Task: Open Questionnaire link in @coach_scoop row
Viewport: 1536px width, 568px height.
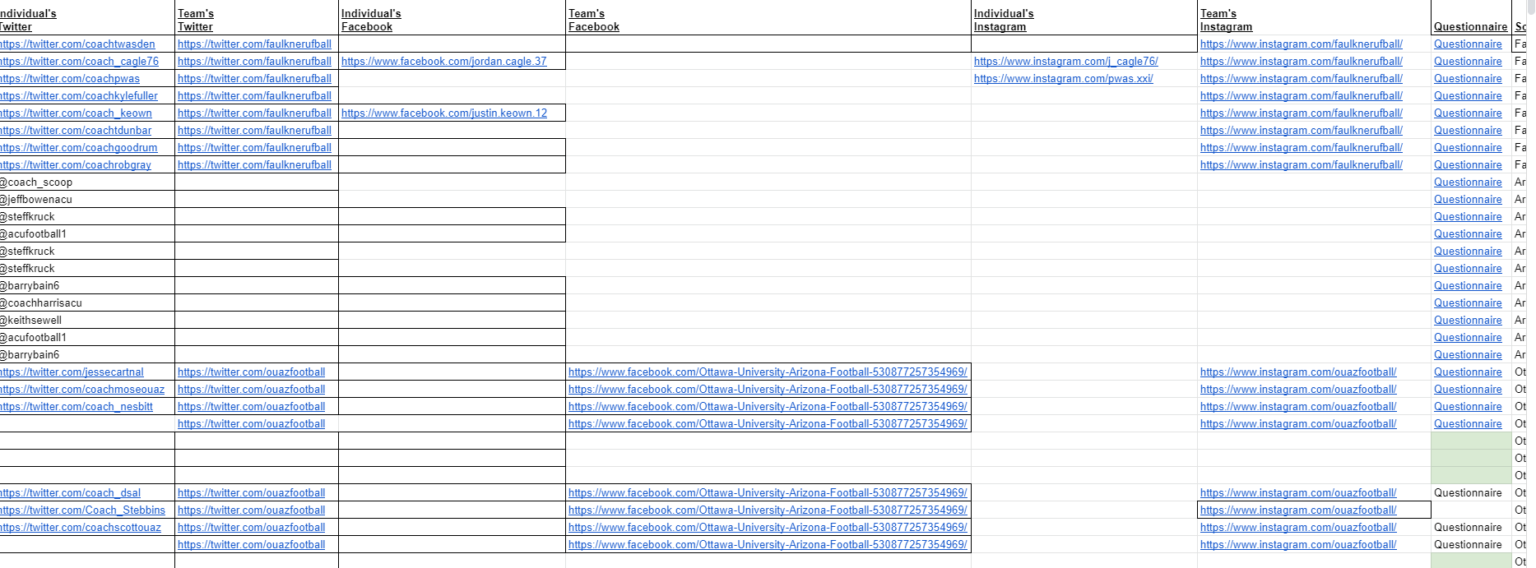Action: (1468, 182)
